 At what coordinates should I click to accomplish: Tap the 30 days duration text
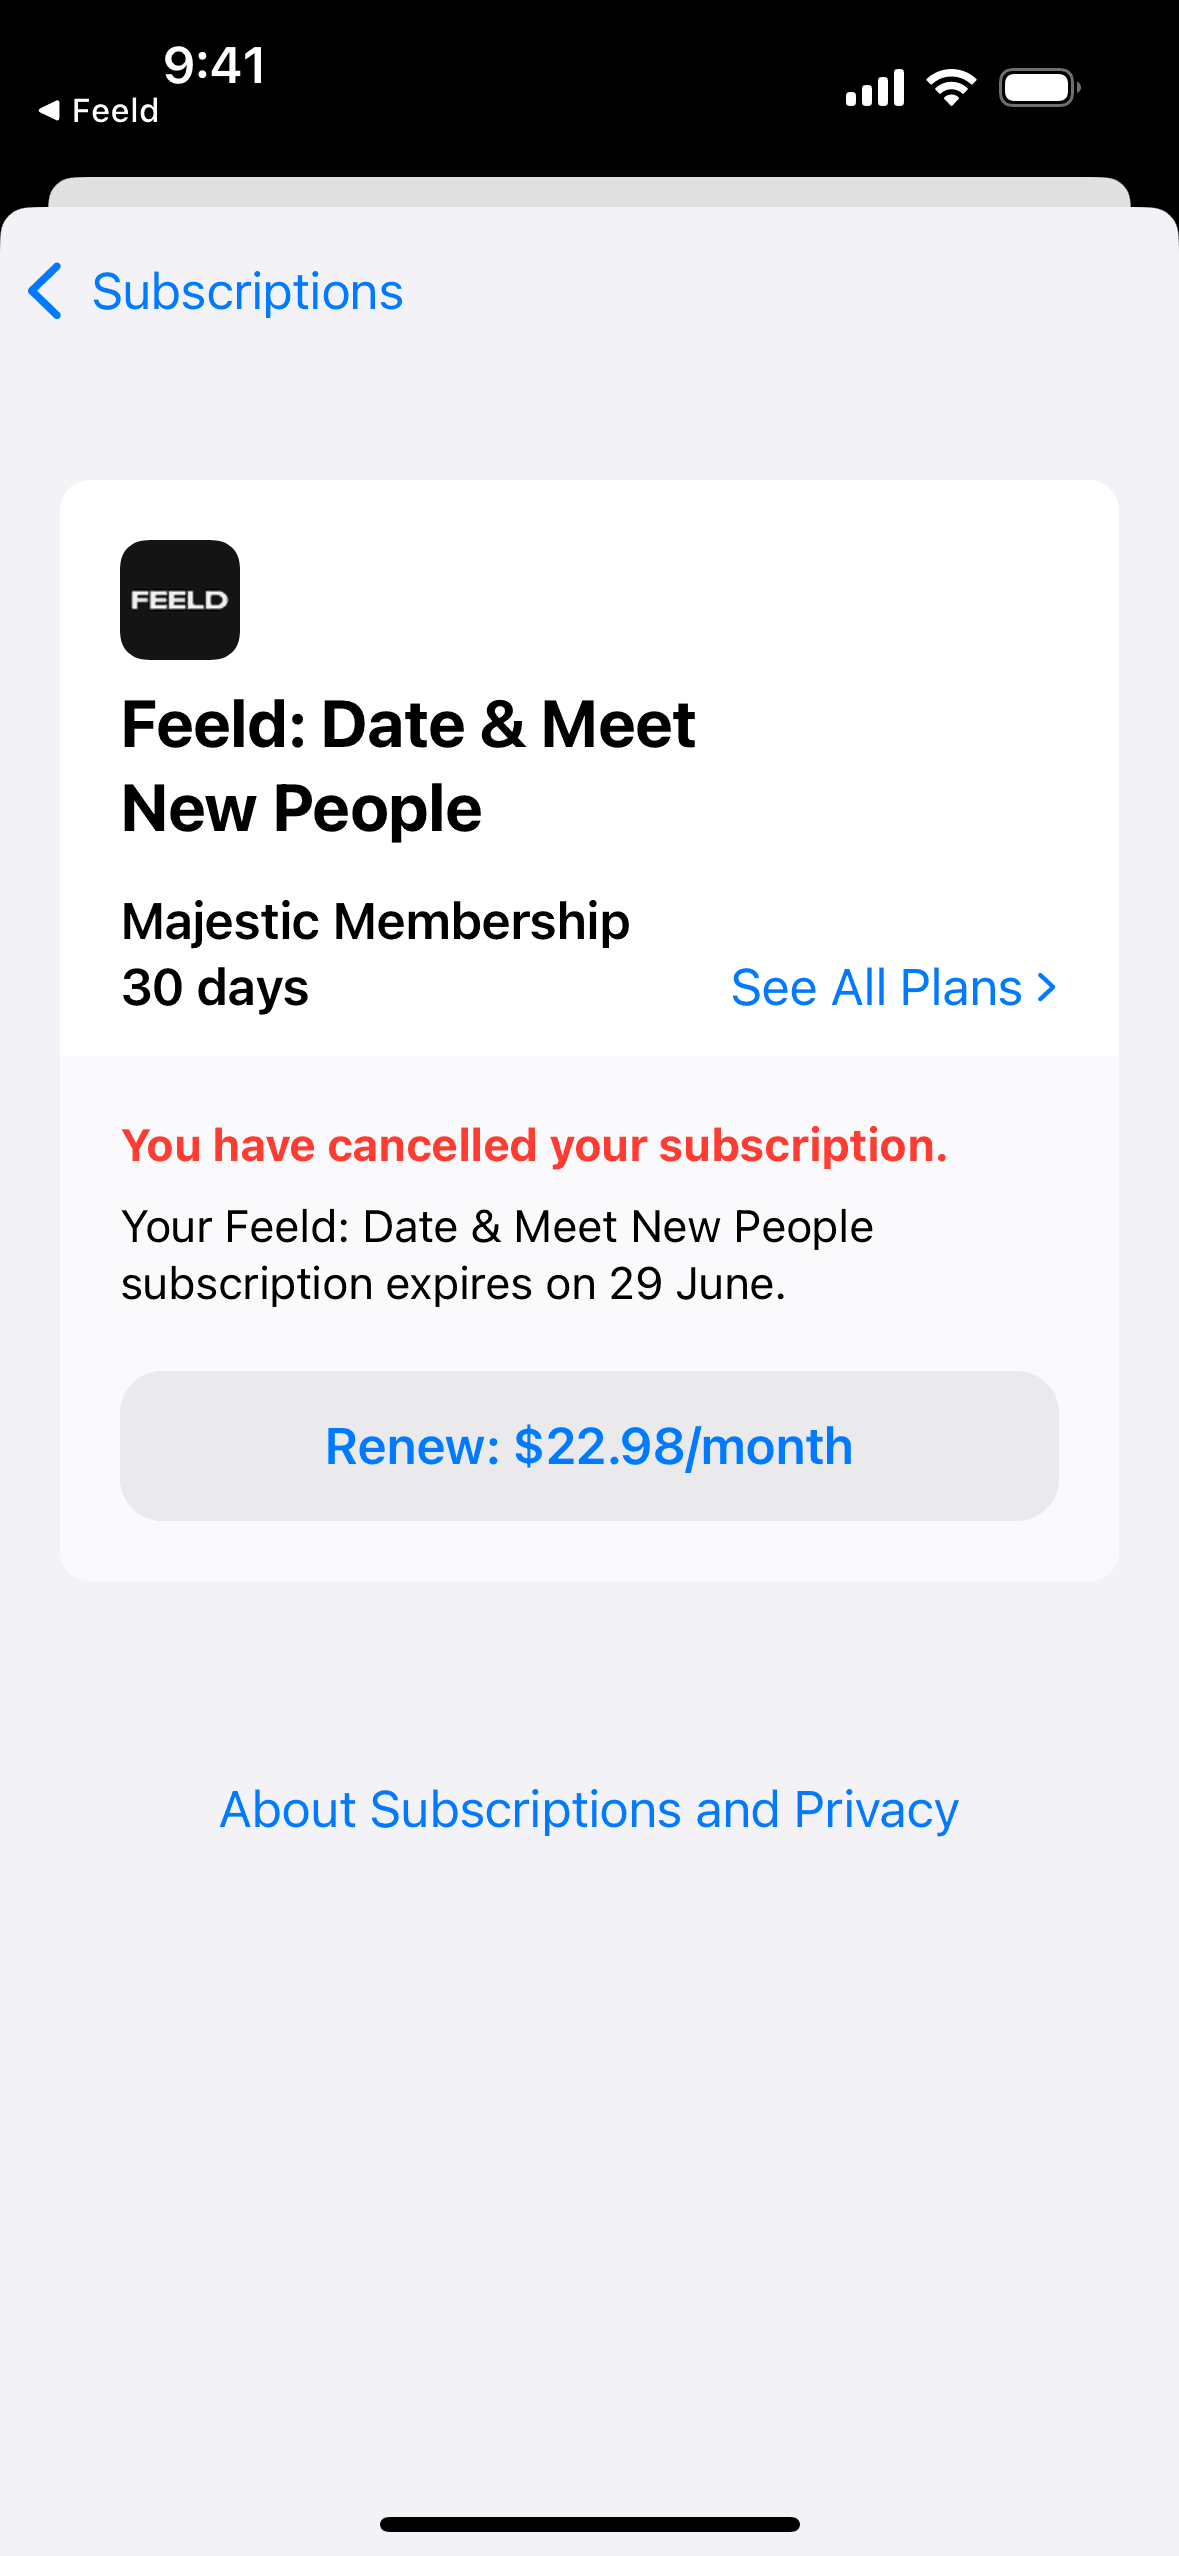click(x=215, y=988)
